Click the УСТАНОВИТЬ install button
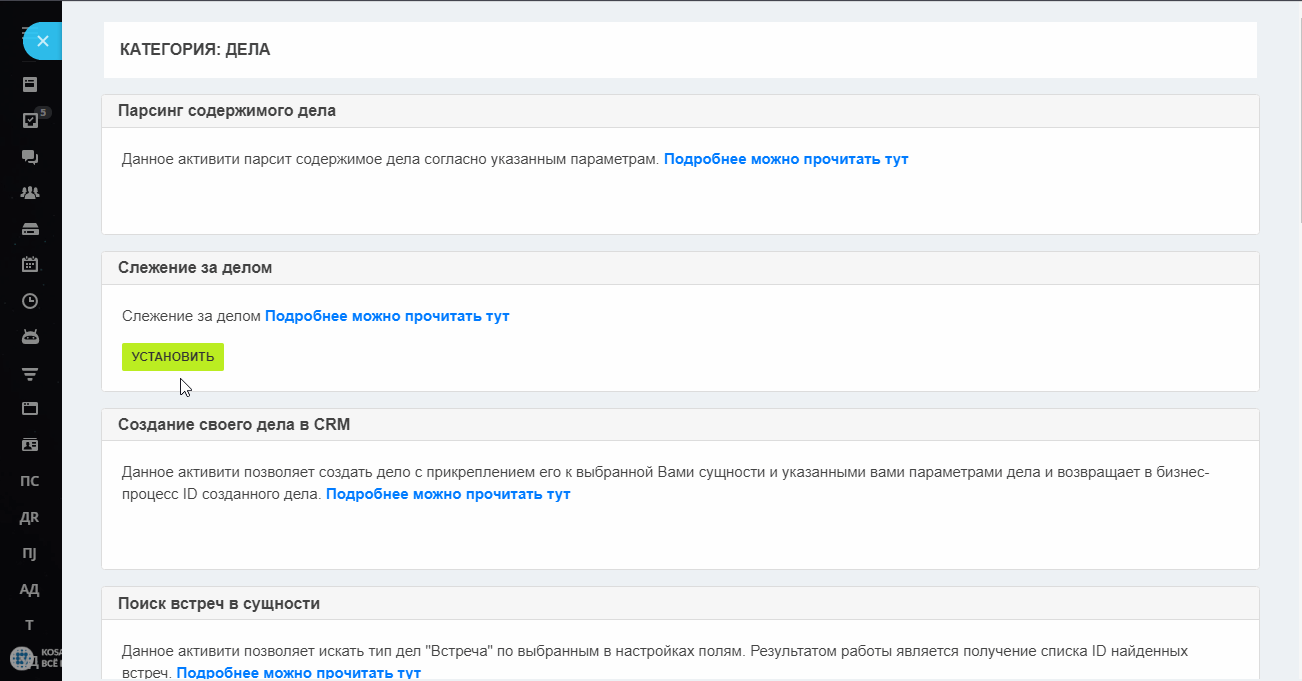 [173, 357]
